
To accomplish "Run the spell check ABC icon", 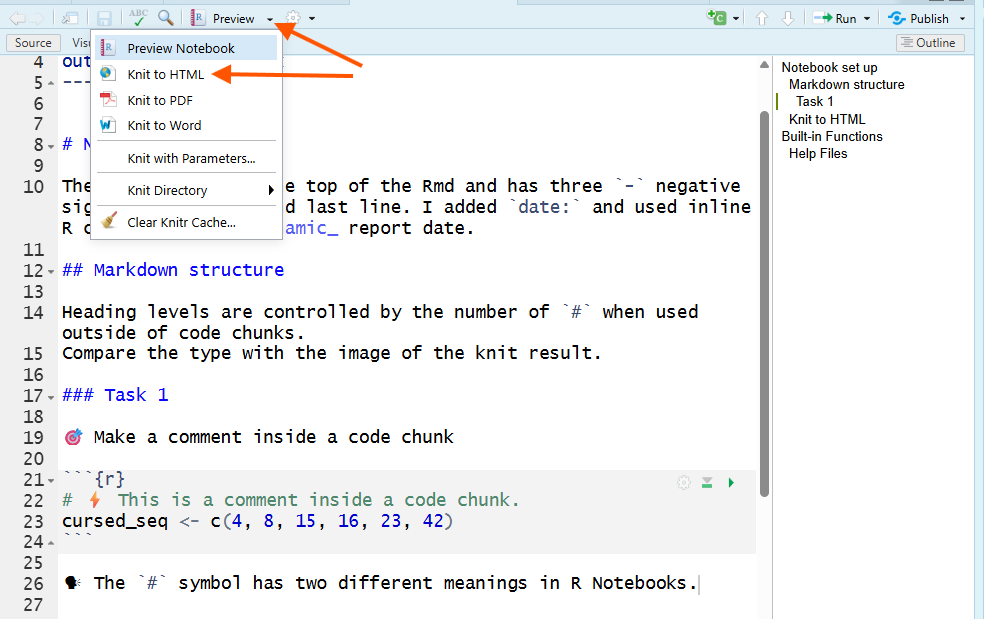I will coord(137,18).
